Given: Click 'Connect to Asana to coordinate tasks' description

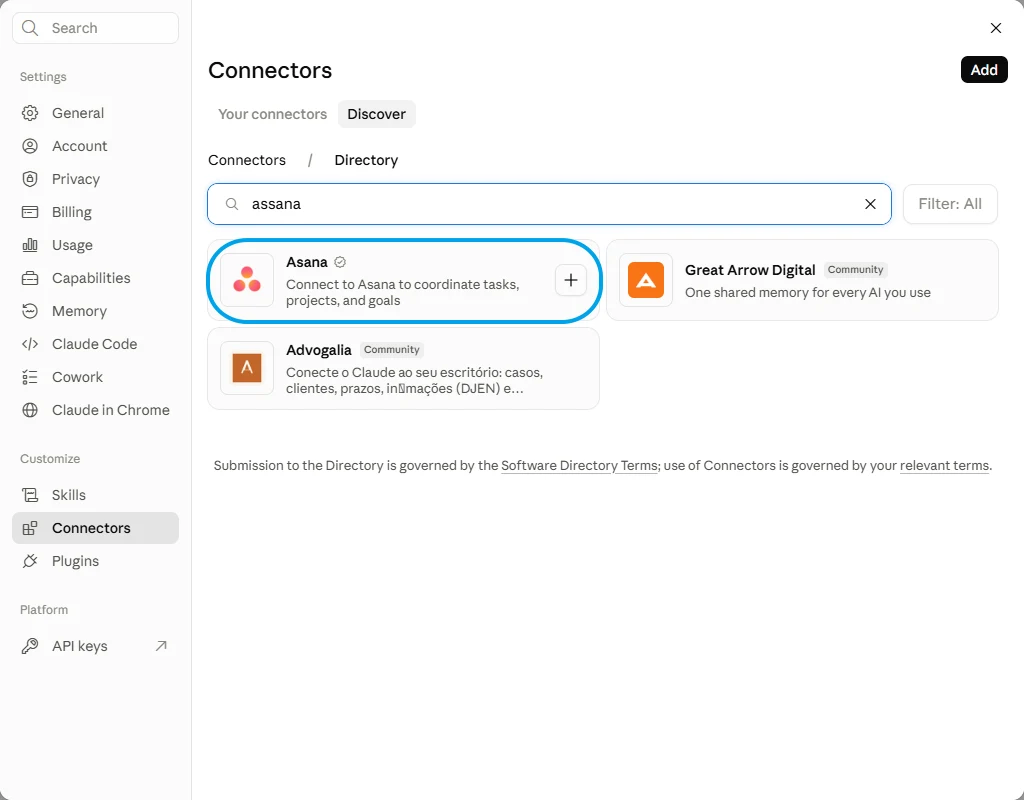Looking at the screenshot, I should tap(403, 293).
